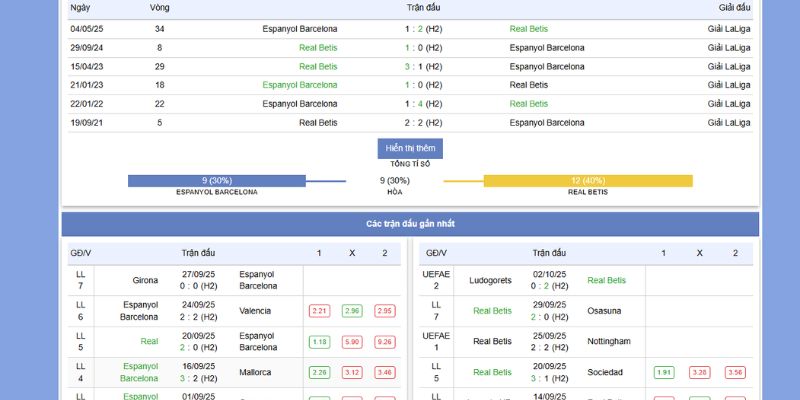The height and width of the screenshot is (400, 800).
Task: Click the 2.95 away odds for Valencia match
Action: 384,311
